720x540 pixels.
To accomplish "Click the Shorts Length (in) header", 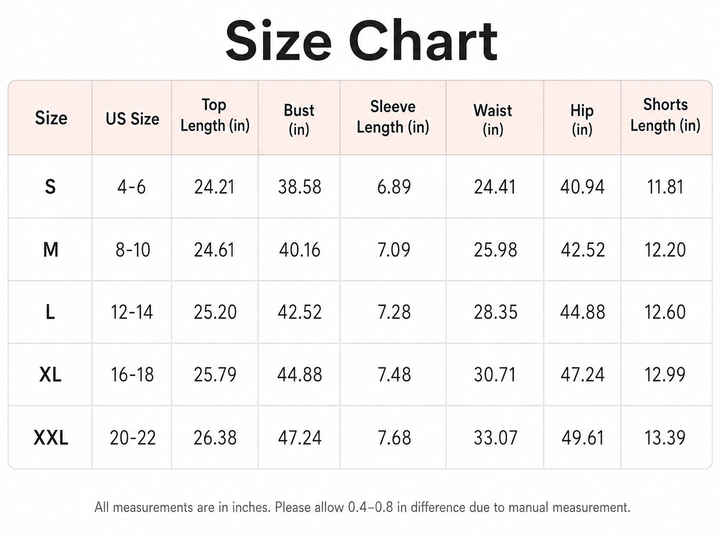I will (665, 115).
